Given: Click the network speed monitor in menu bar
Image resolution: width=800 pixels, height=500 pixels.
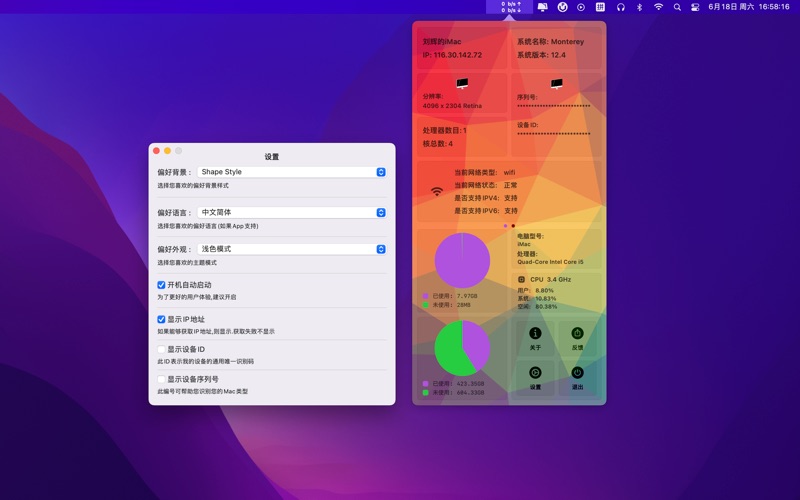Looking at the screenshot, I should [x=511, y=7].
